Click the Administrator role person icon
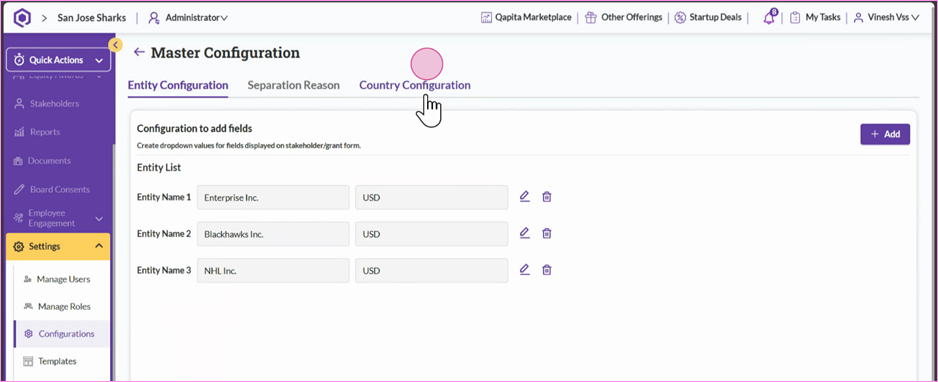938x382 pixels. click(x=154, y=18)
